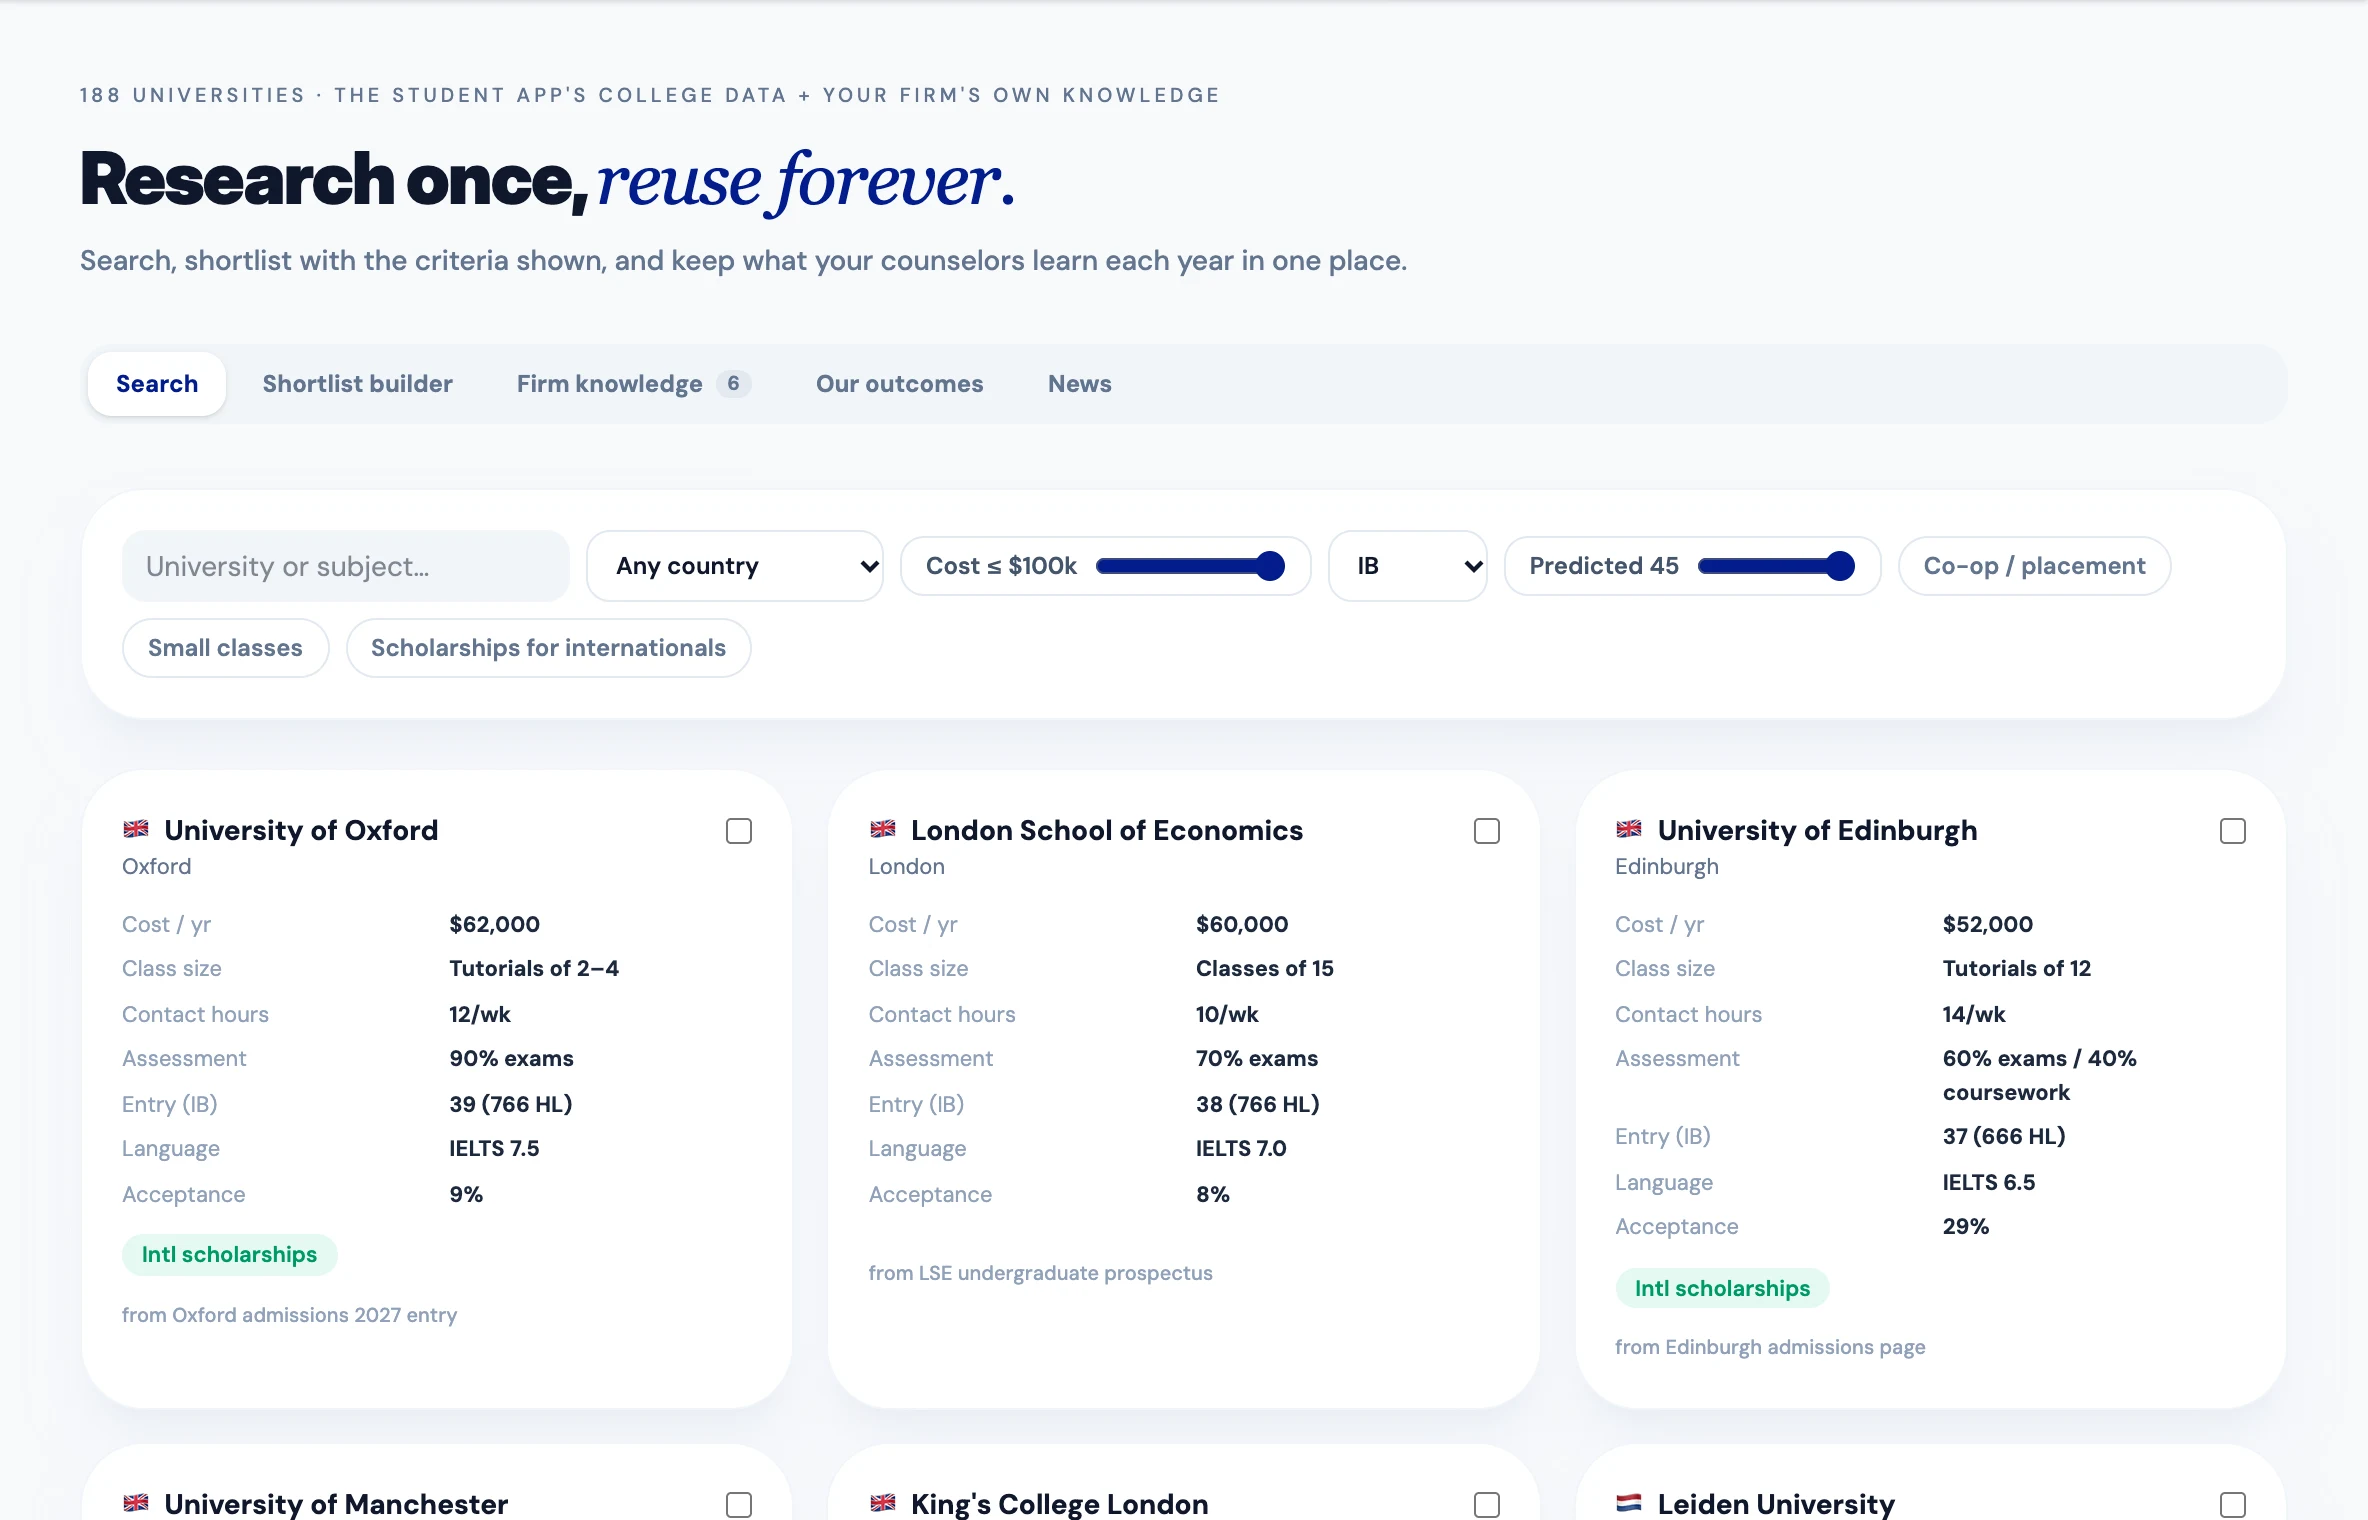Viewport: 2368px width, 1520px height.
Task: Click the University or subject search field
Action: [x=346, y=566]
